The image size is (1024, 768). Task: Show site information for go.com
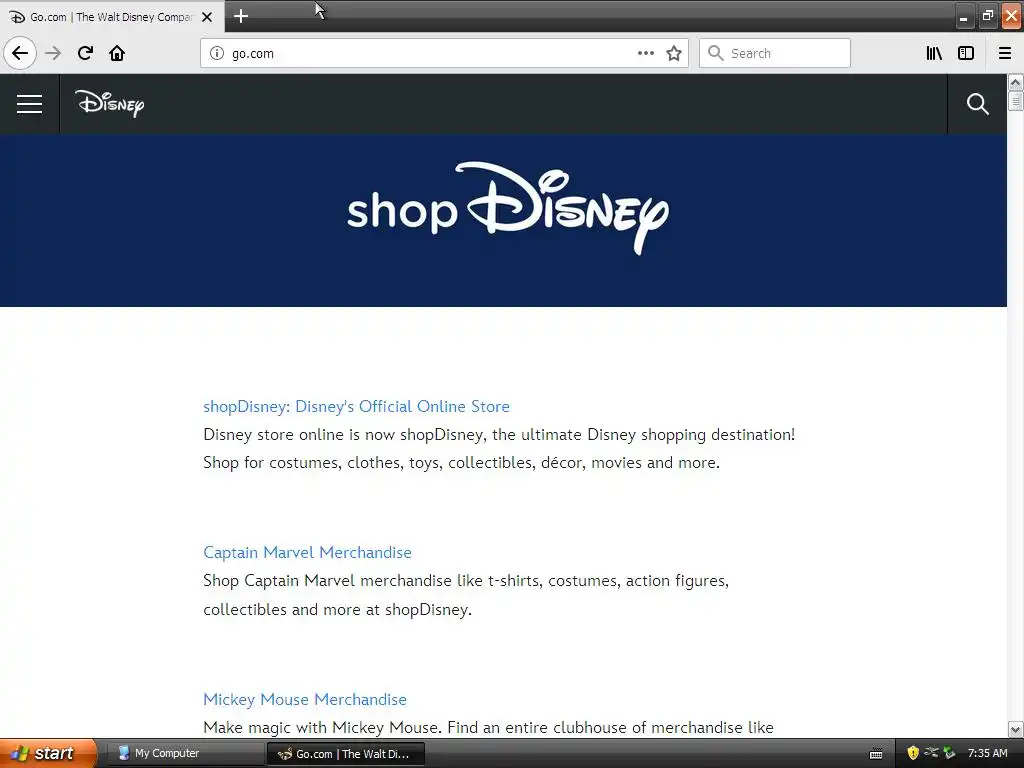[217, 54]
